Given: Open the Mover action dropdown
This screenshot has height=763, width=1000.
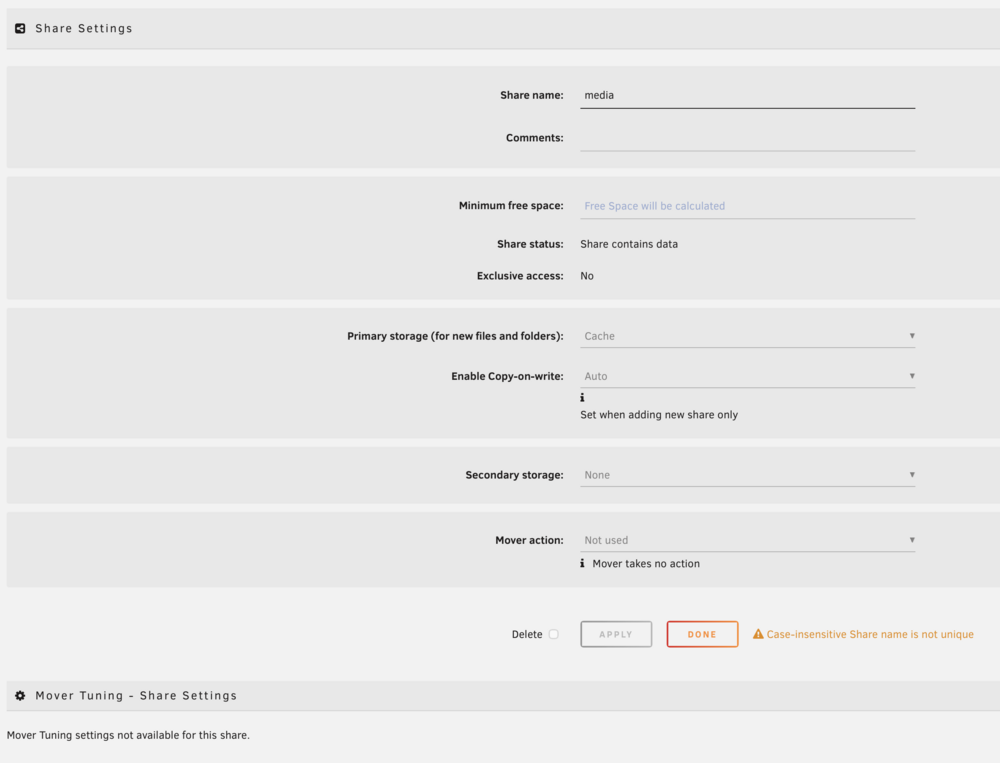Looking at the screenshot, I should pos(747,540).
